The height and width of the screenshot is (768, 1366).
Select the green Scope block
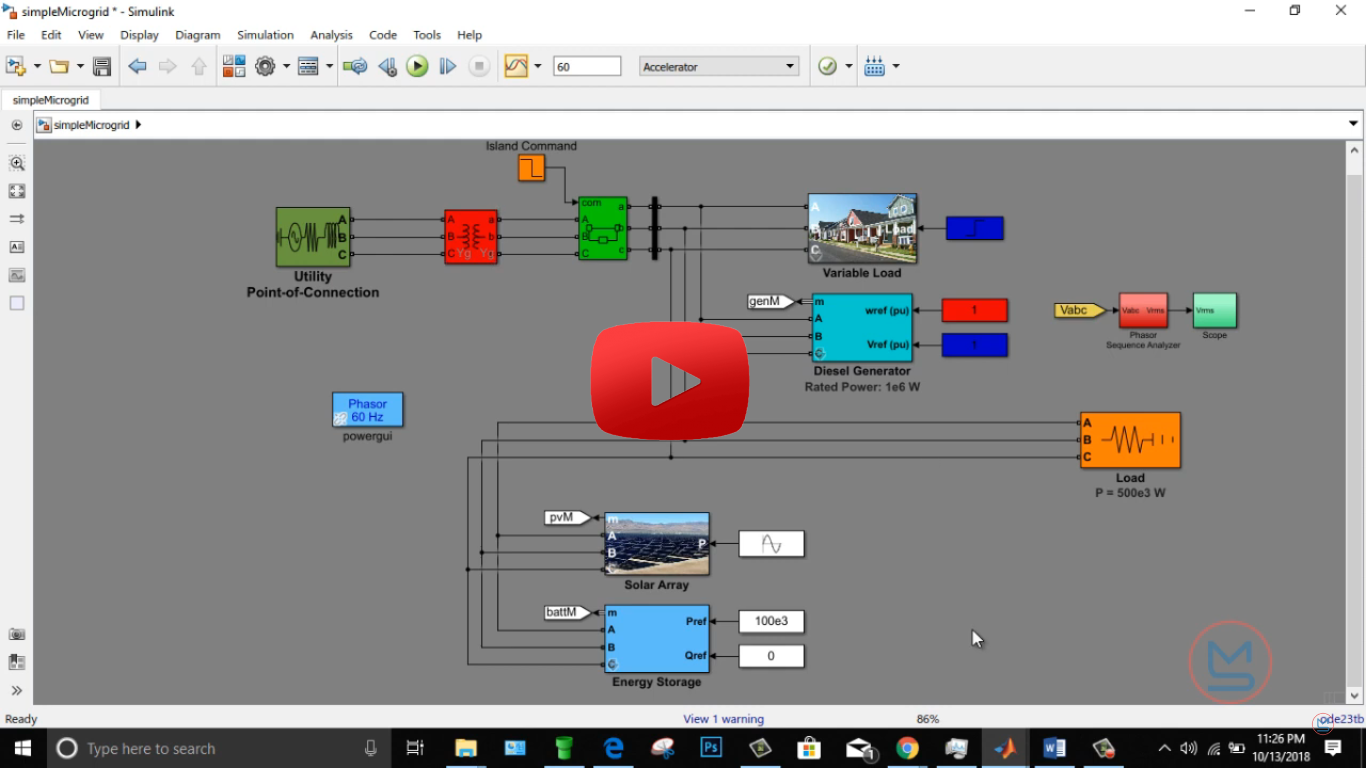[1214, 310]
